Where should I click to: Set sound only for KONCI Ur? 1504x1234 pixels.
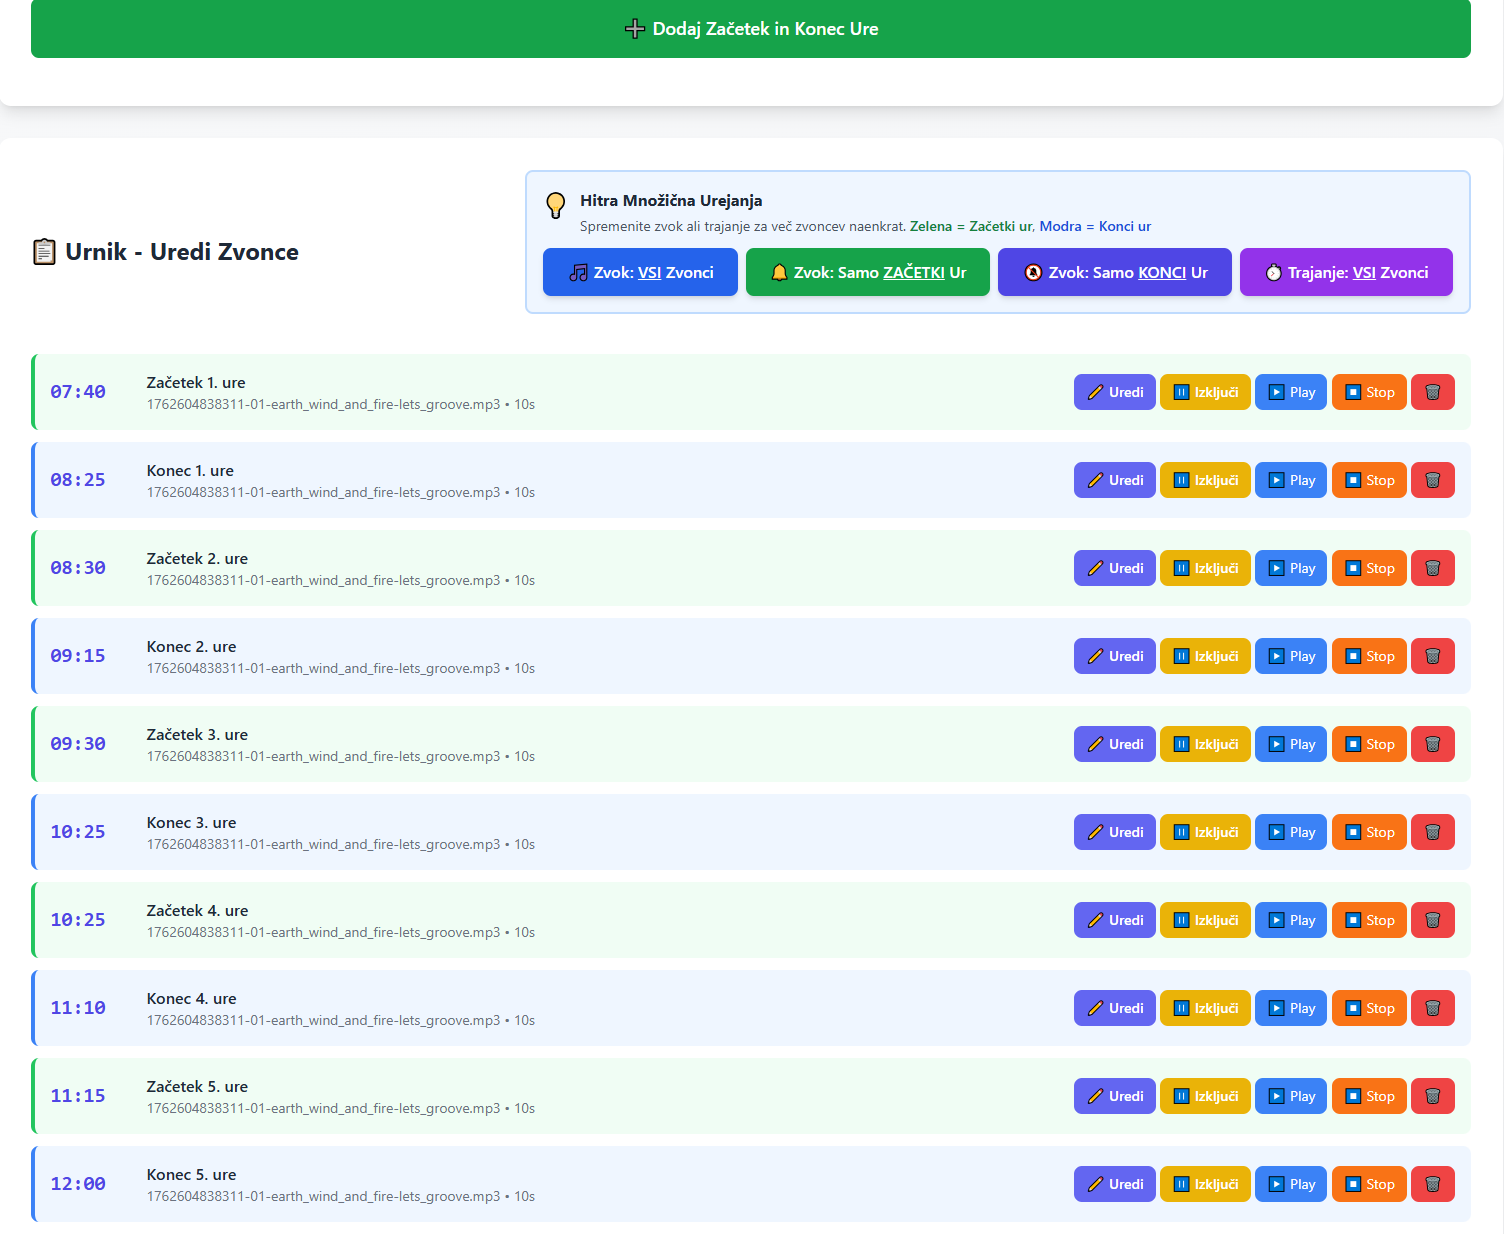pos(1114,272)
